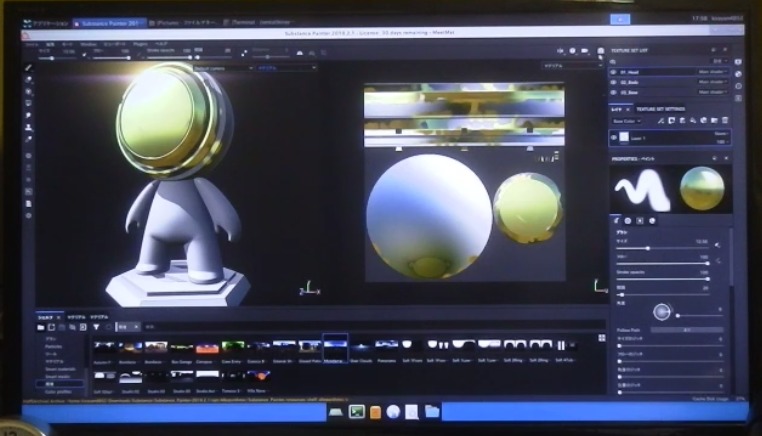Toggle the Follow Path switch

coord(687,330)
